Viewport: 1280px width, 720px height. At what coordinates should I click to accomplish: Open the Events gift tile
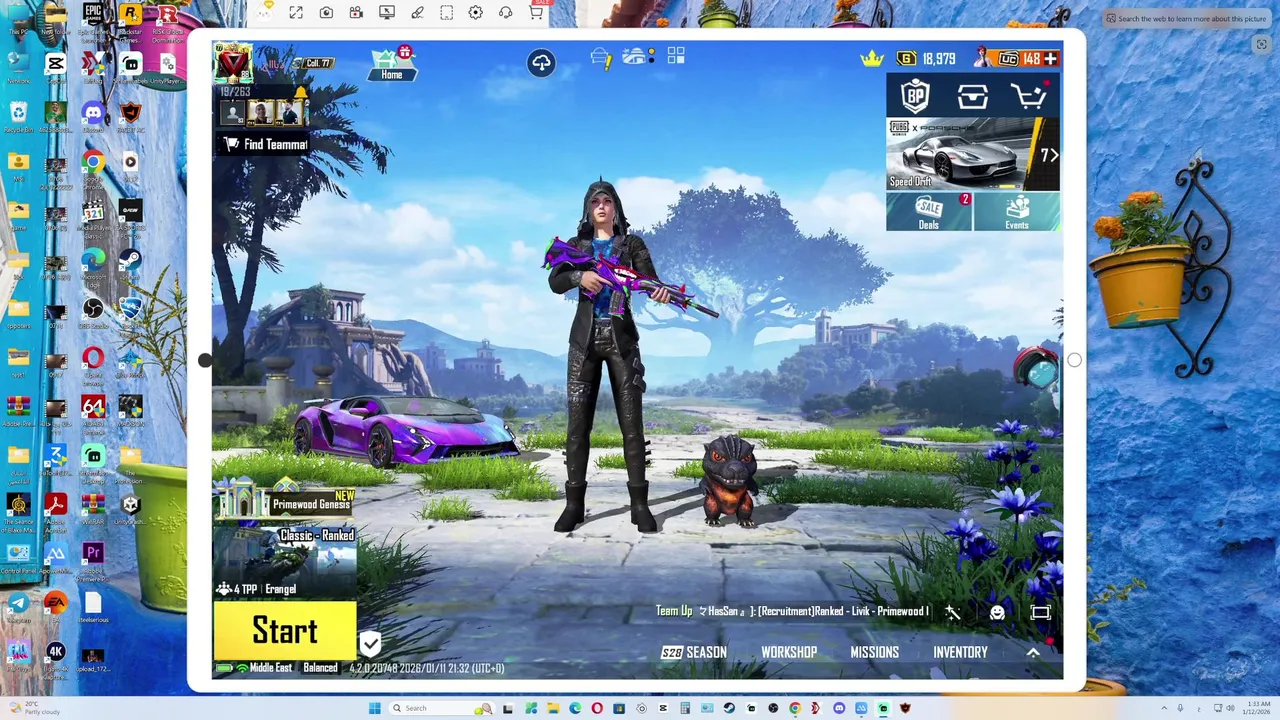point(1017,212)
